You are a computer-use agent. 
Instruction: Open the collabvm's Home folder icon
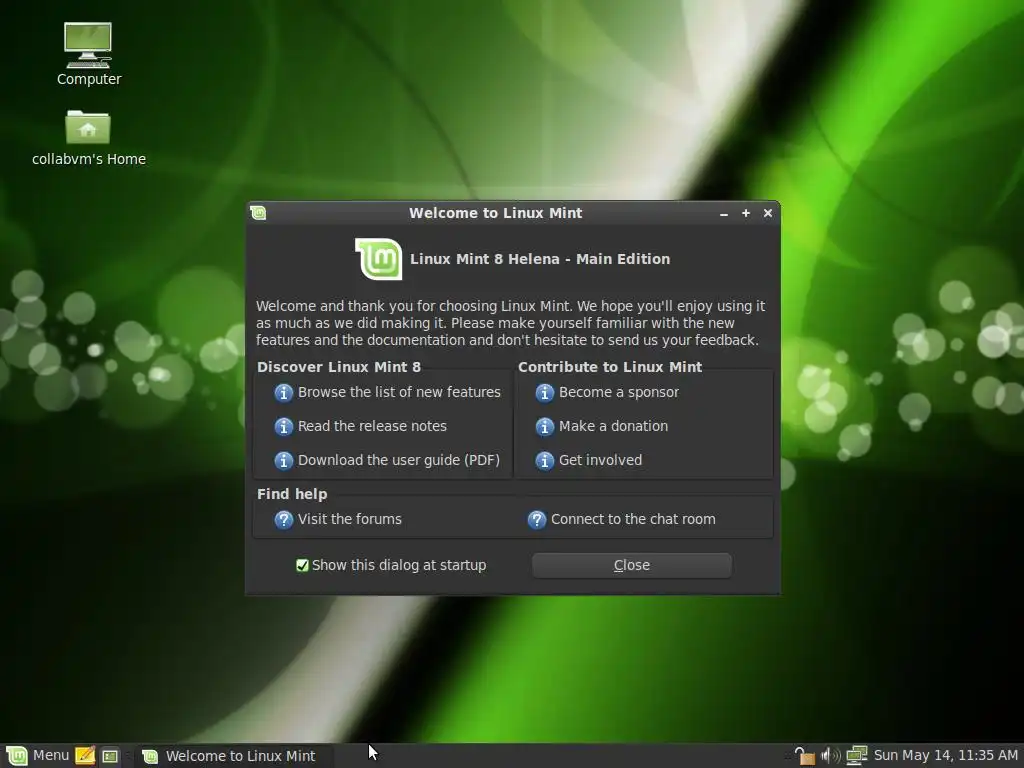coord(88,138)
